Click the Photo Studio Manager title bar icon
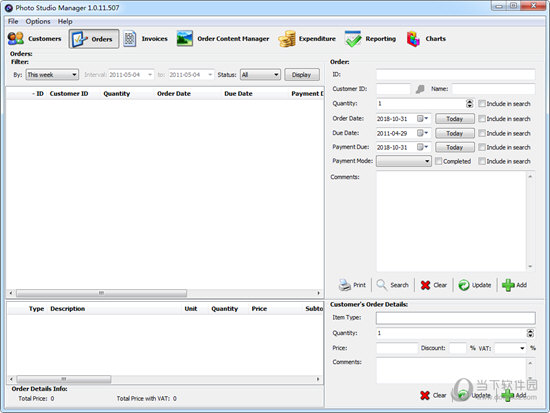The image size is (550, 413). point(8,8)
